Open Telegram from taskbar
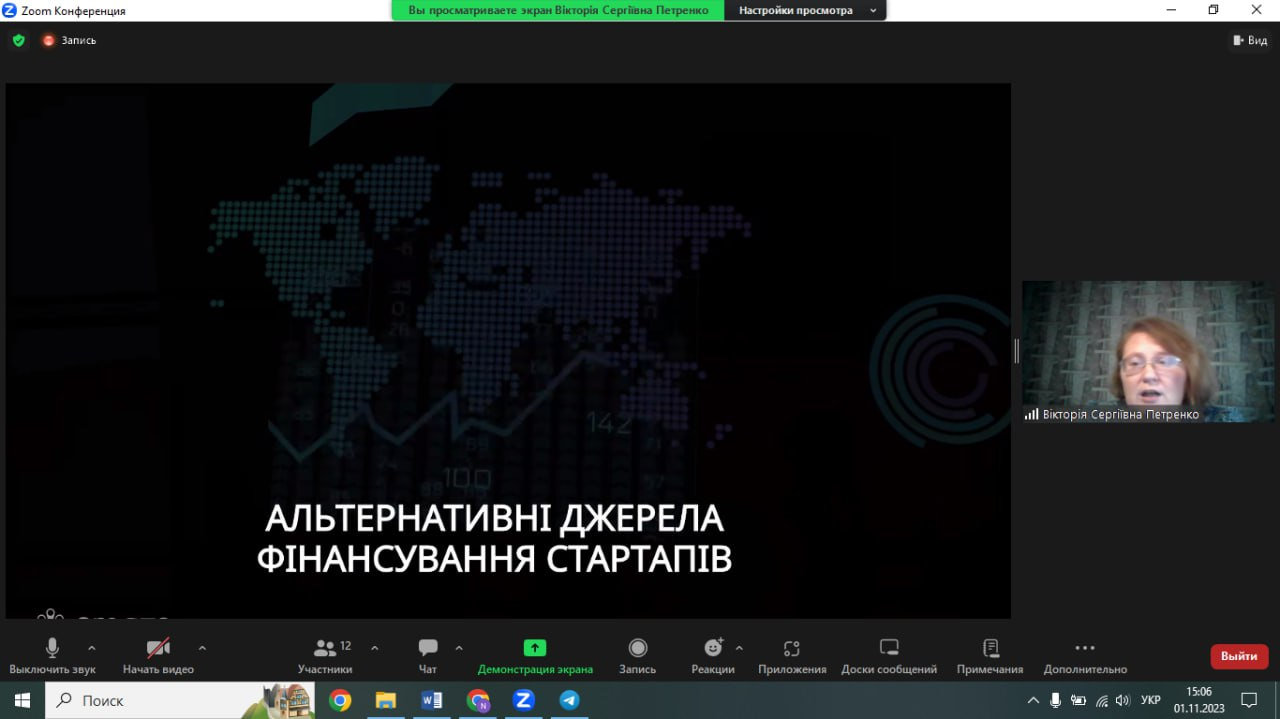Viewport: 1280px width, 719px height. tap(569, 700)
